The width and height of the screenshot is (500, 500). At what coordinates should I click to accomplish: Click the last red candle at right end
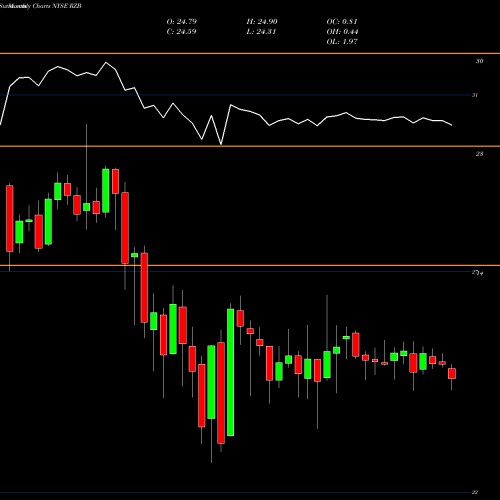point(452,373)
